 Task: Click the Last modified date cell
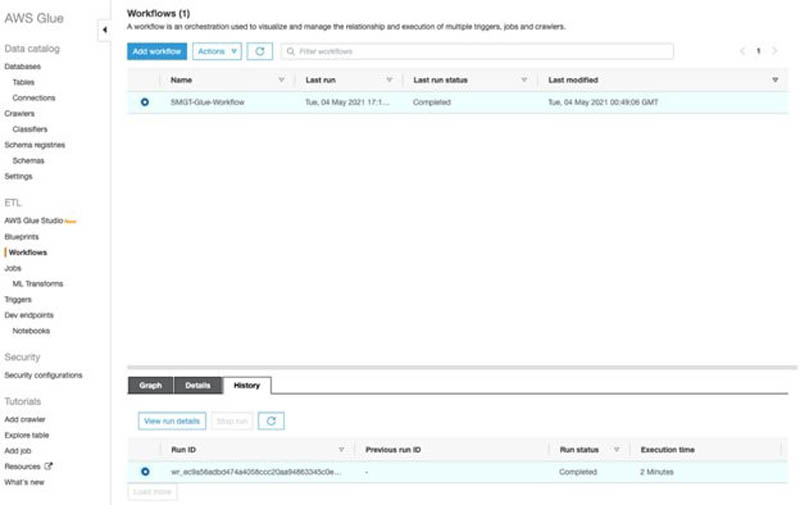(x=603, y=102)
